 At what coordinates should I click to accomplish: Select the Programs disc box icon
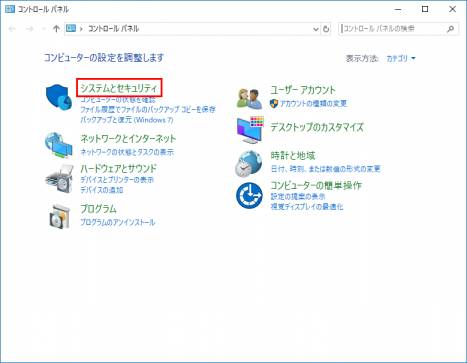coord(59,216)
